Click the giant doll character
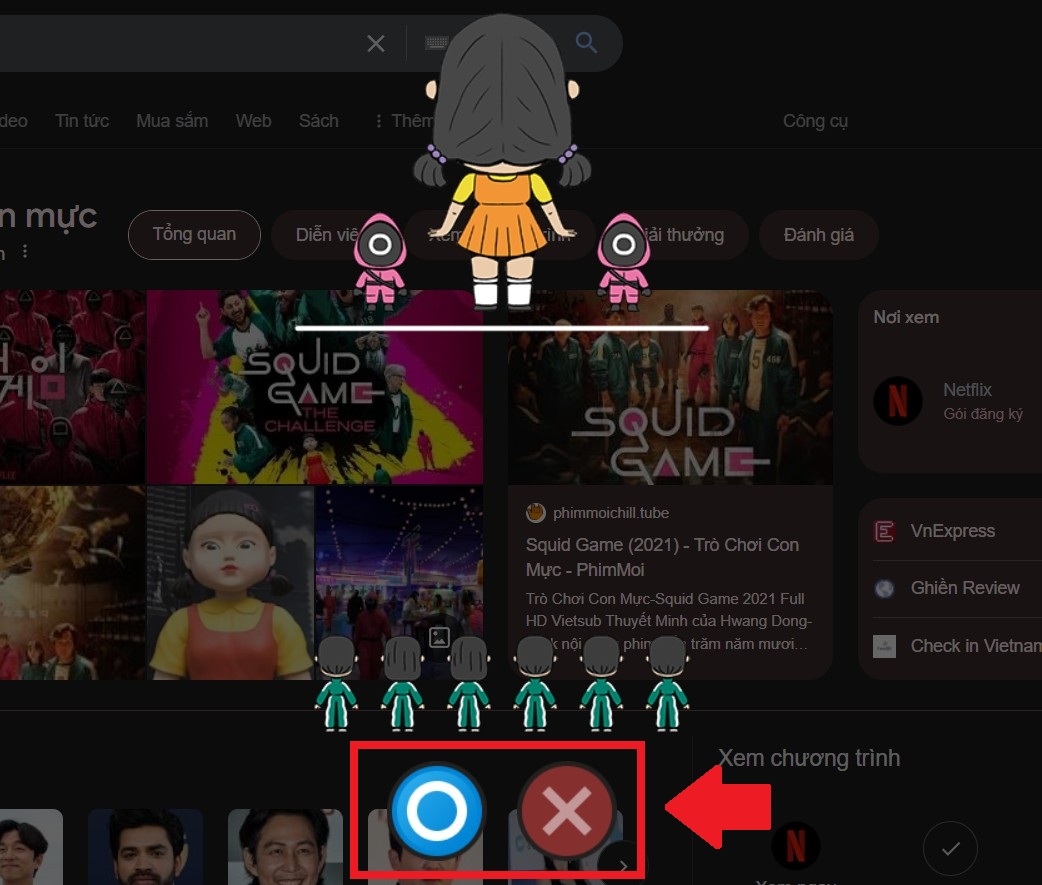The height and width of the screenshot is (885, 1042). [x=502, y=162]
